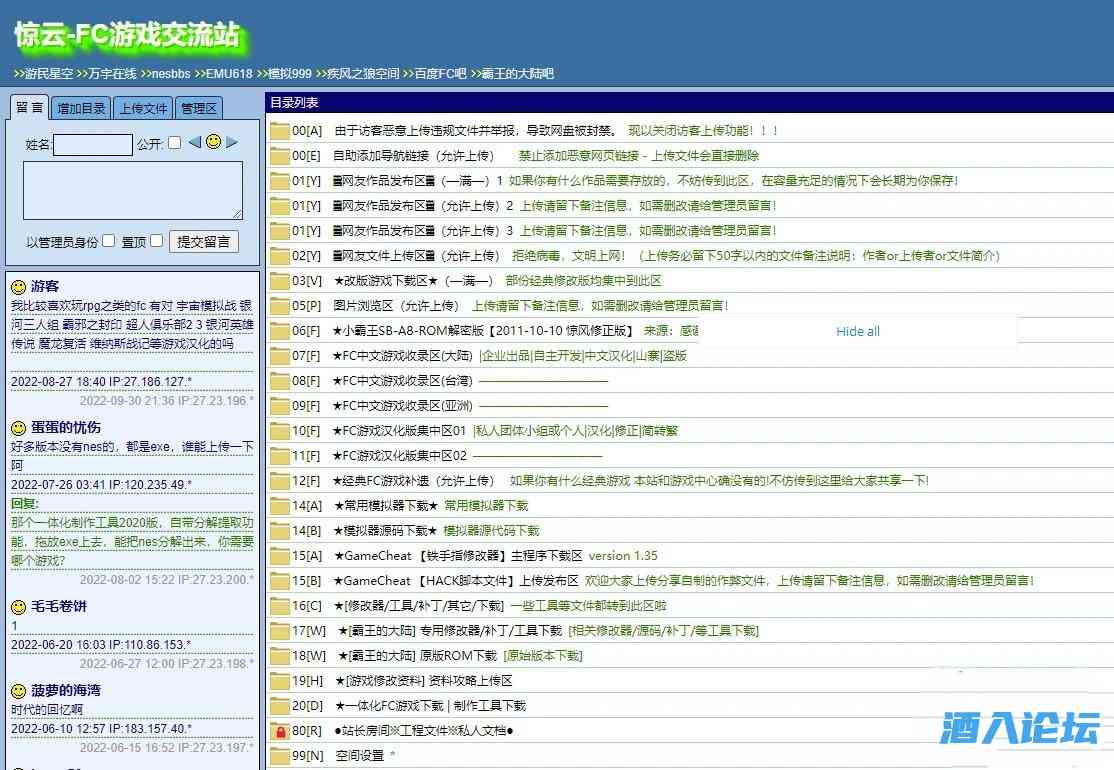Click folder icon next to 99[N] 空间设置
This screenshot has height=770, width=1114.
[279, 756]
